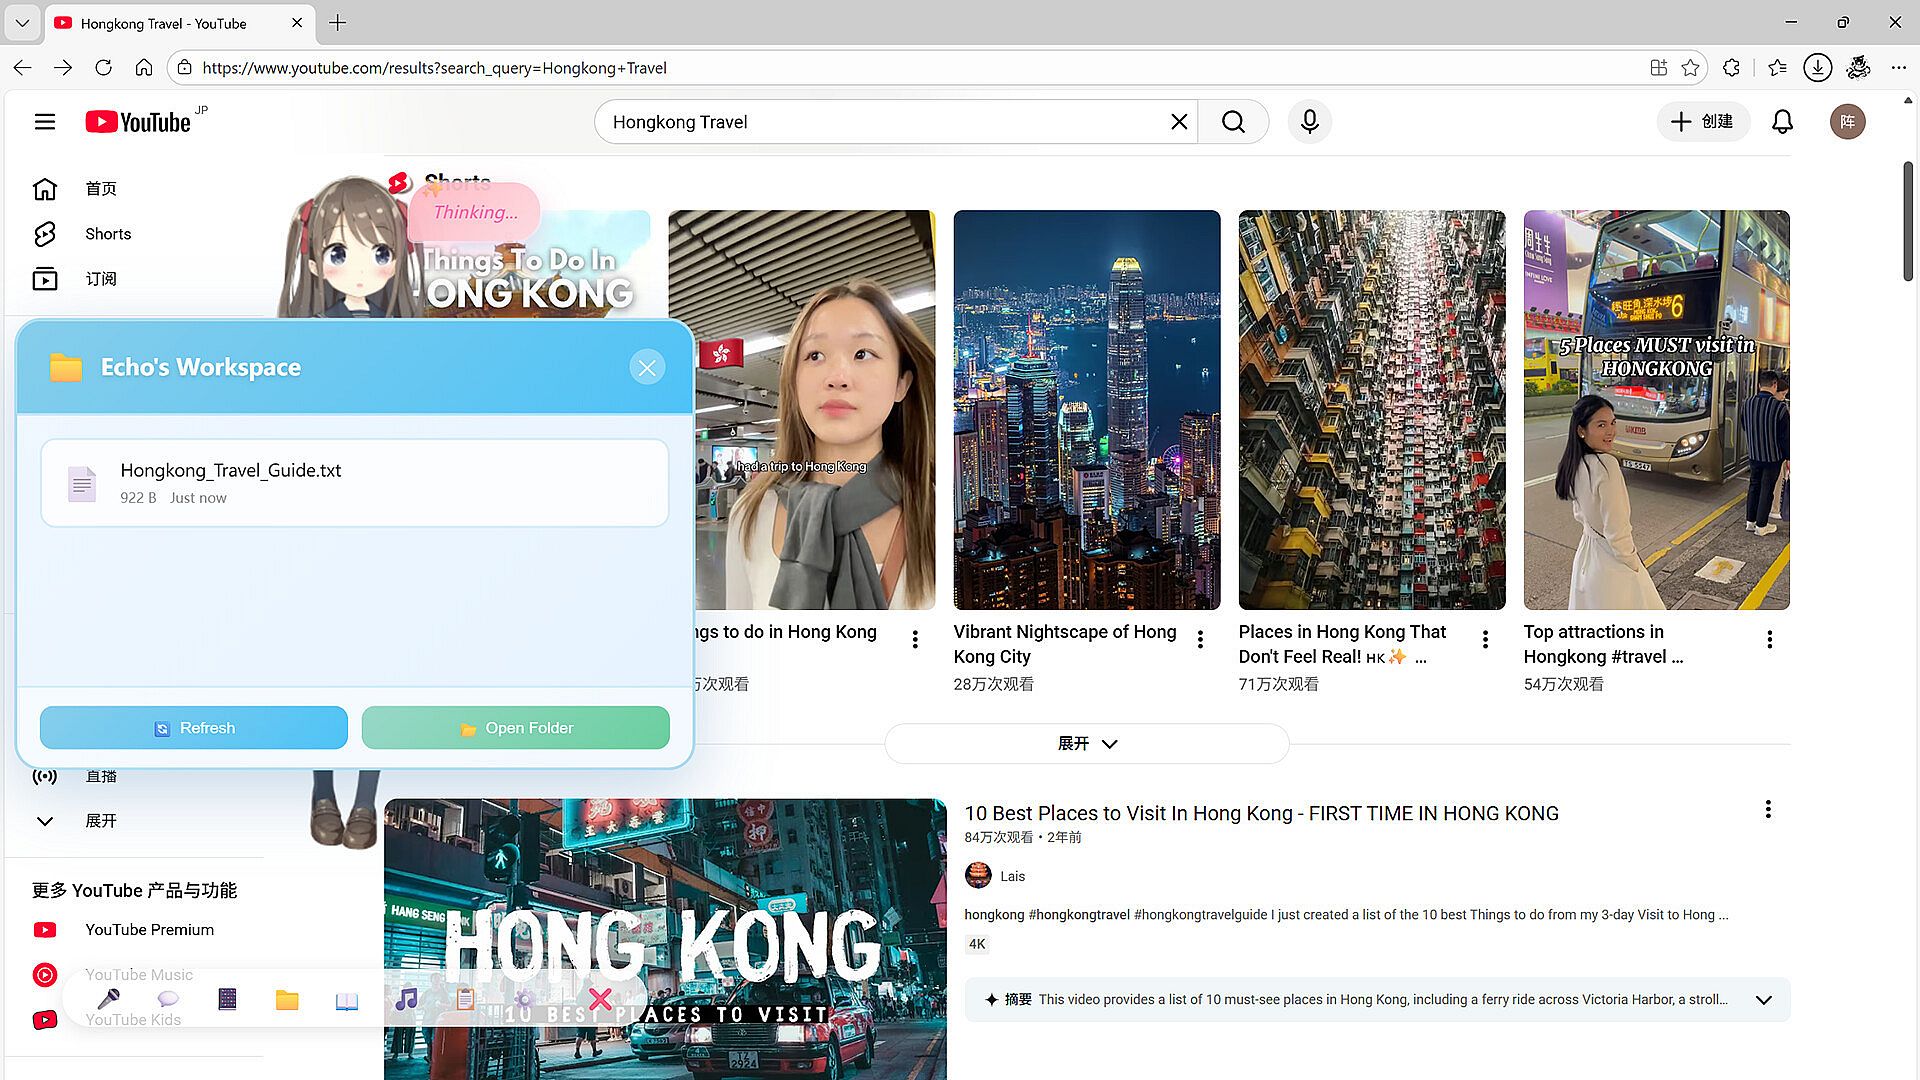Open the clipboard icon in assistant toolbar
Viewport: 1920px width, 1080px height.
(x=465, y=998)
